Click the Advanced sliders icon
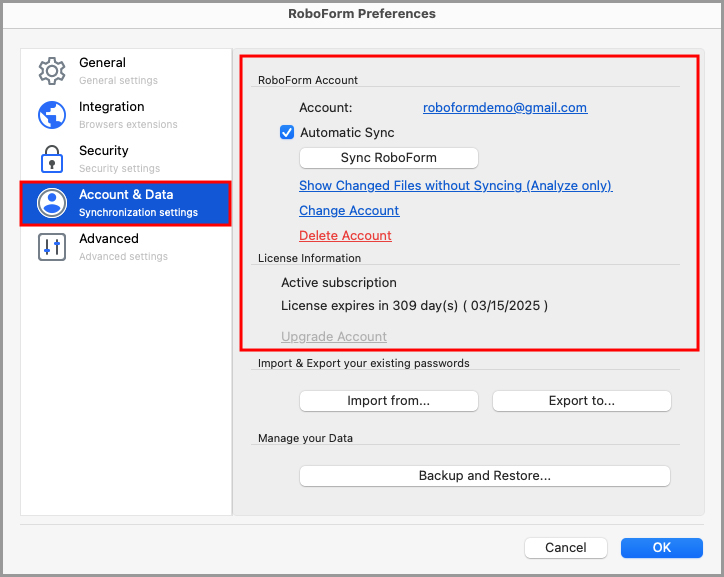724x577 pixels. (52, 247)
